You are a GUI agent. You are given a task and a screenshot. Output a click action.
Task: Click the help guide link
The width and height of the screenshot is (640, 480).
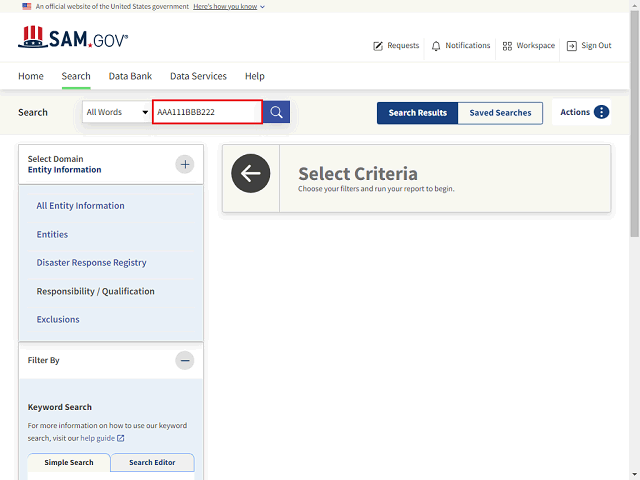tap(98, 438)
